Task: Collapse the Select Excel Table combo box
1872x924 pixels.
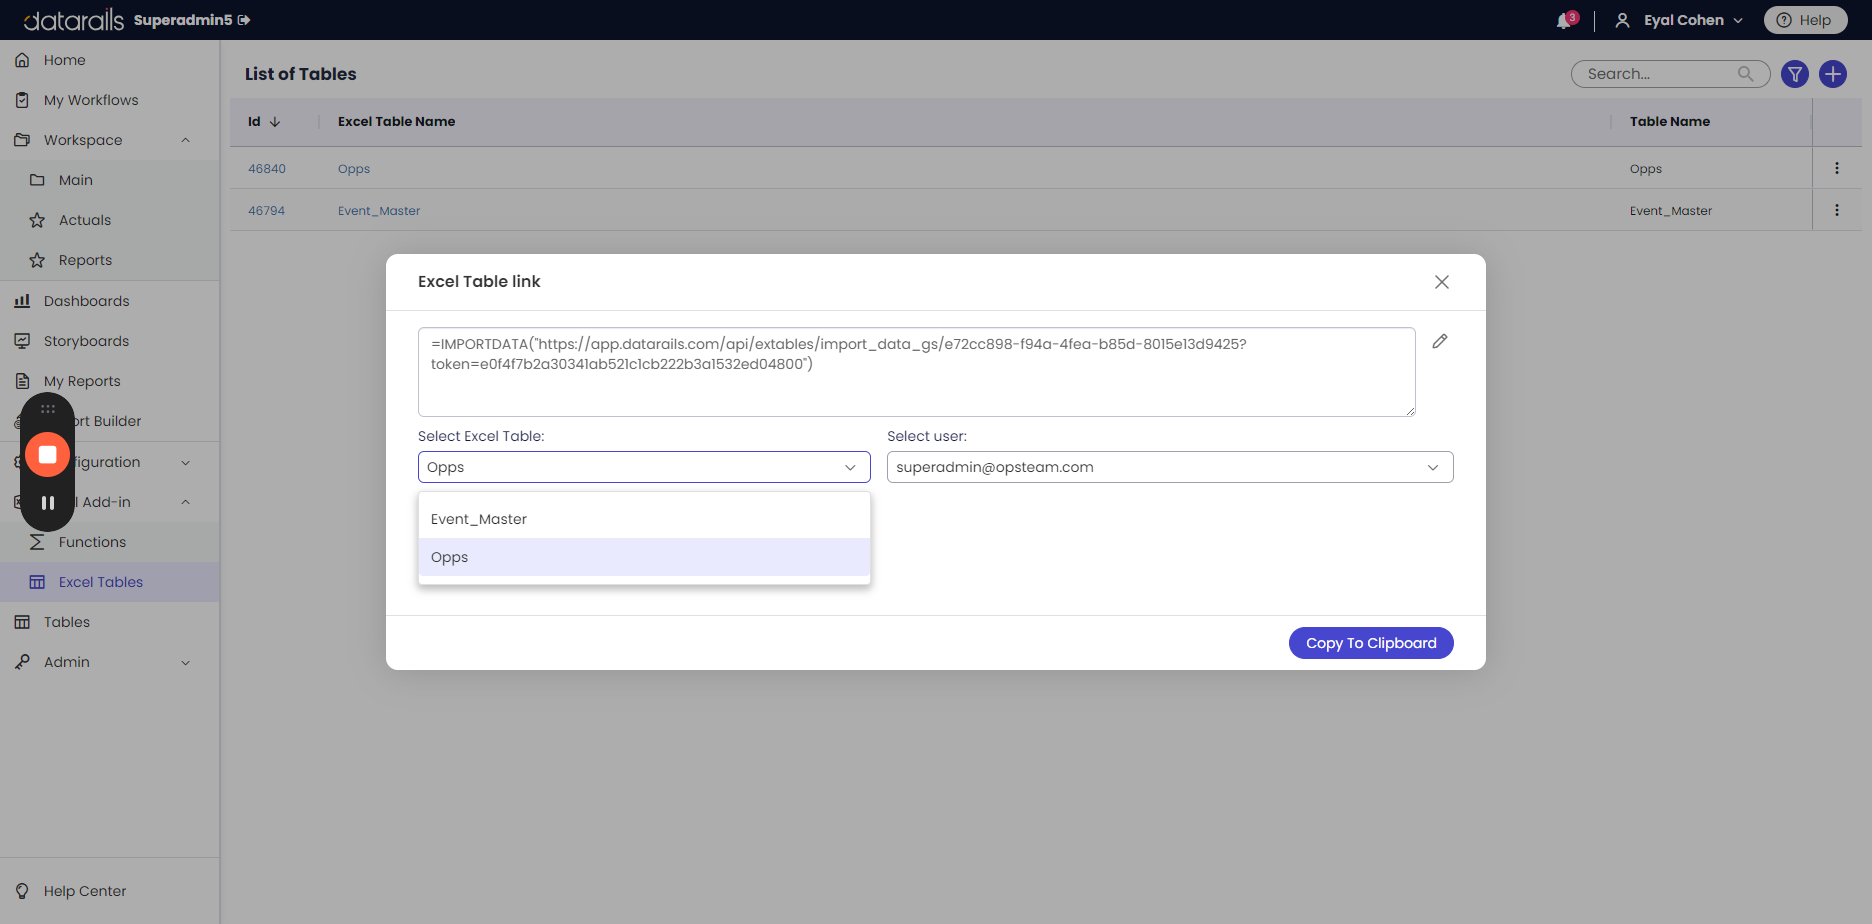Action: click(849, 467)
